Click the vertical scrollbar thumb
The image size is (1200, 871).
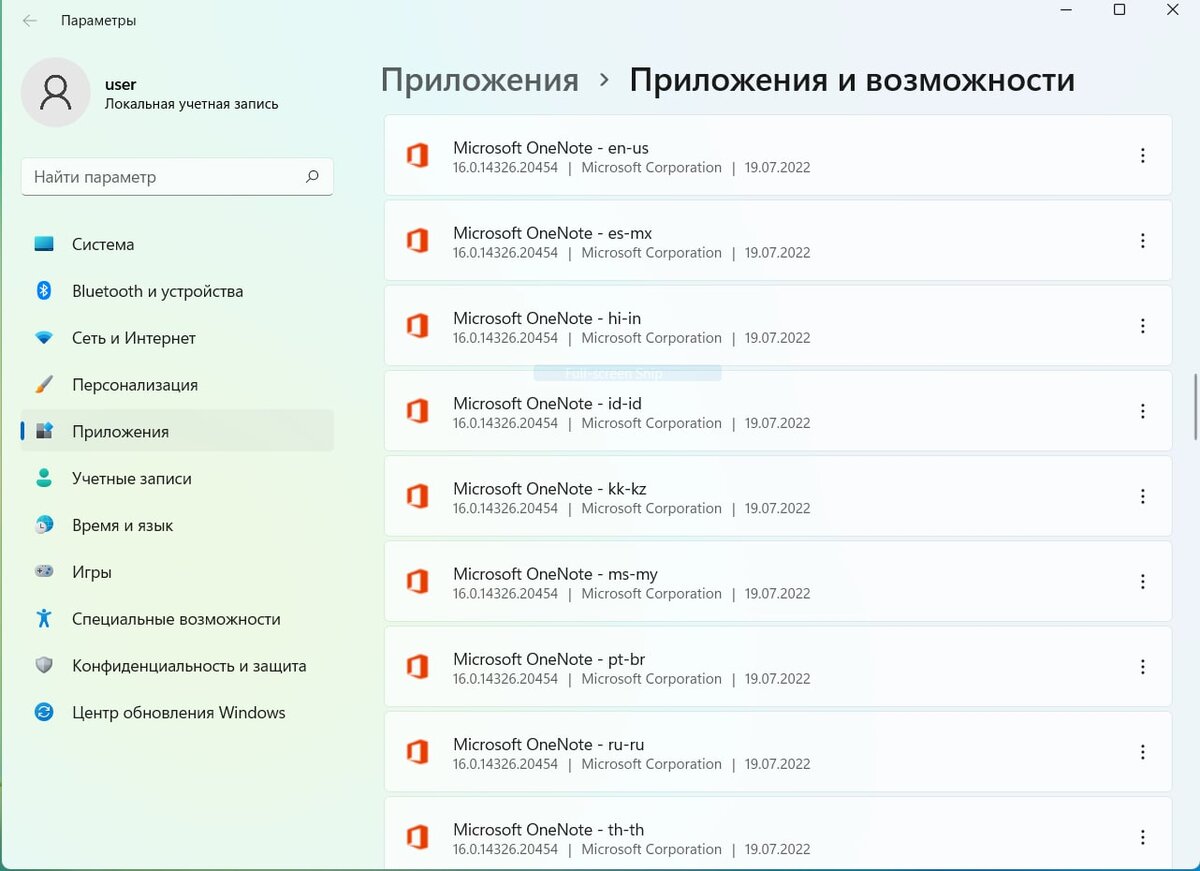pos(1195,407)
